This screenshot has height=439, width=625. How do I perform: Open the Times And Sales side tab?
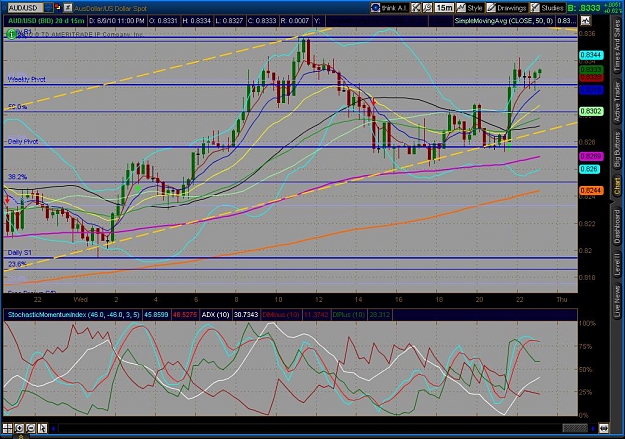[x=617, y=46]
